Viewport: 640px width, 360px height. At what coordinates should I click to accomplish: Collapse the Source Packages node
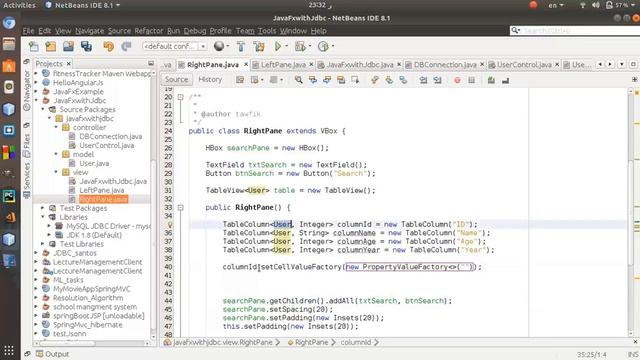pos(43,109)
